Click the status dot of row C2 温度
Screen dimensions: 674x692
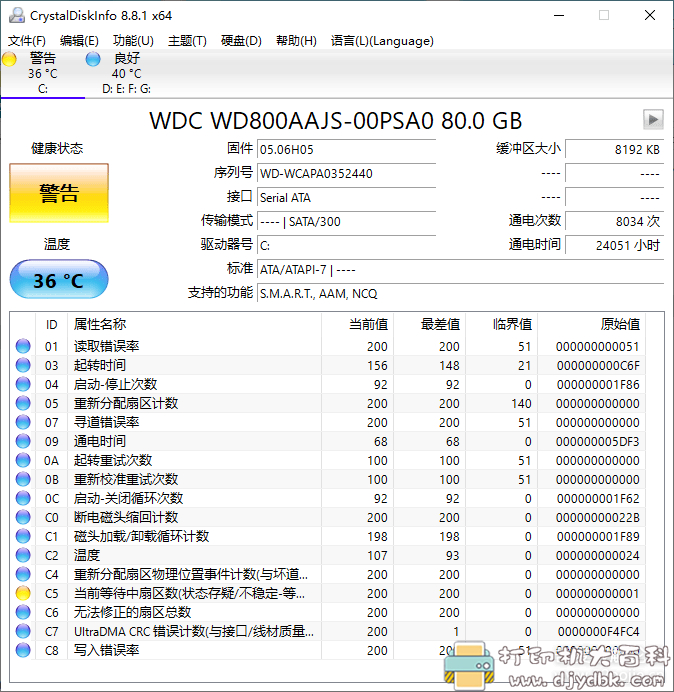point(23,555)
